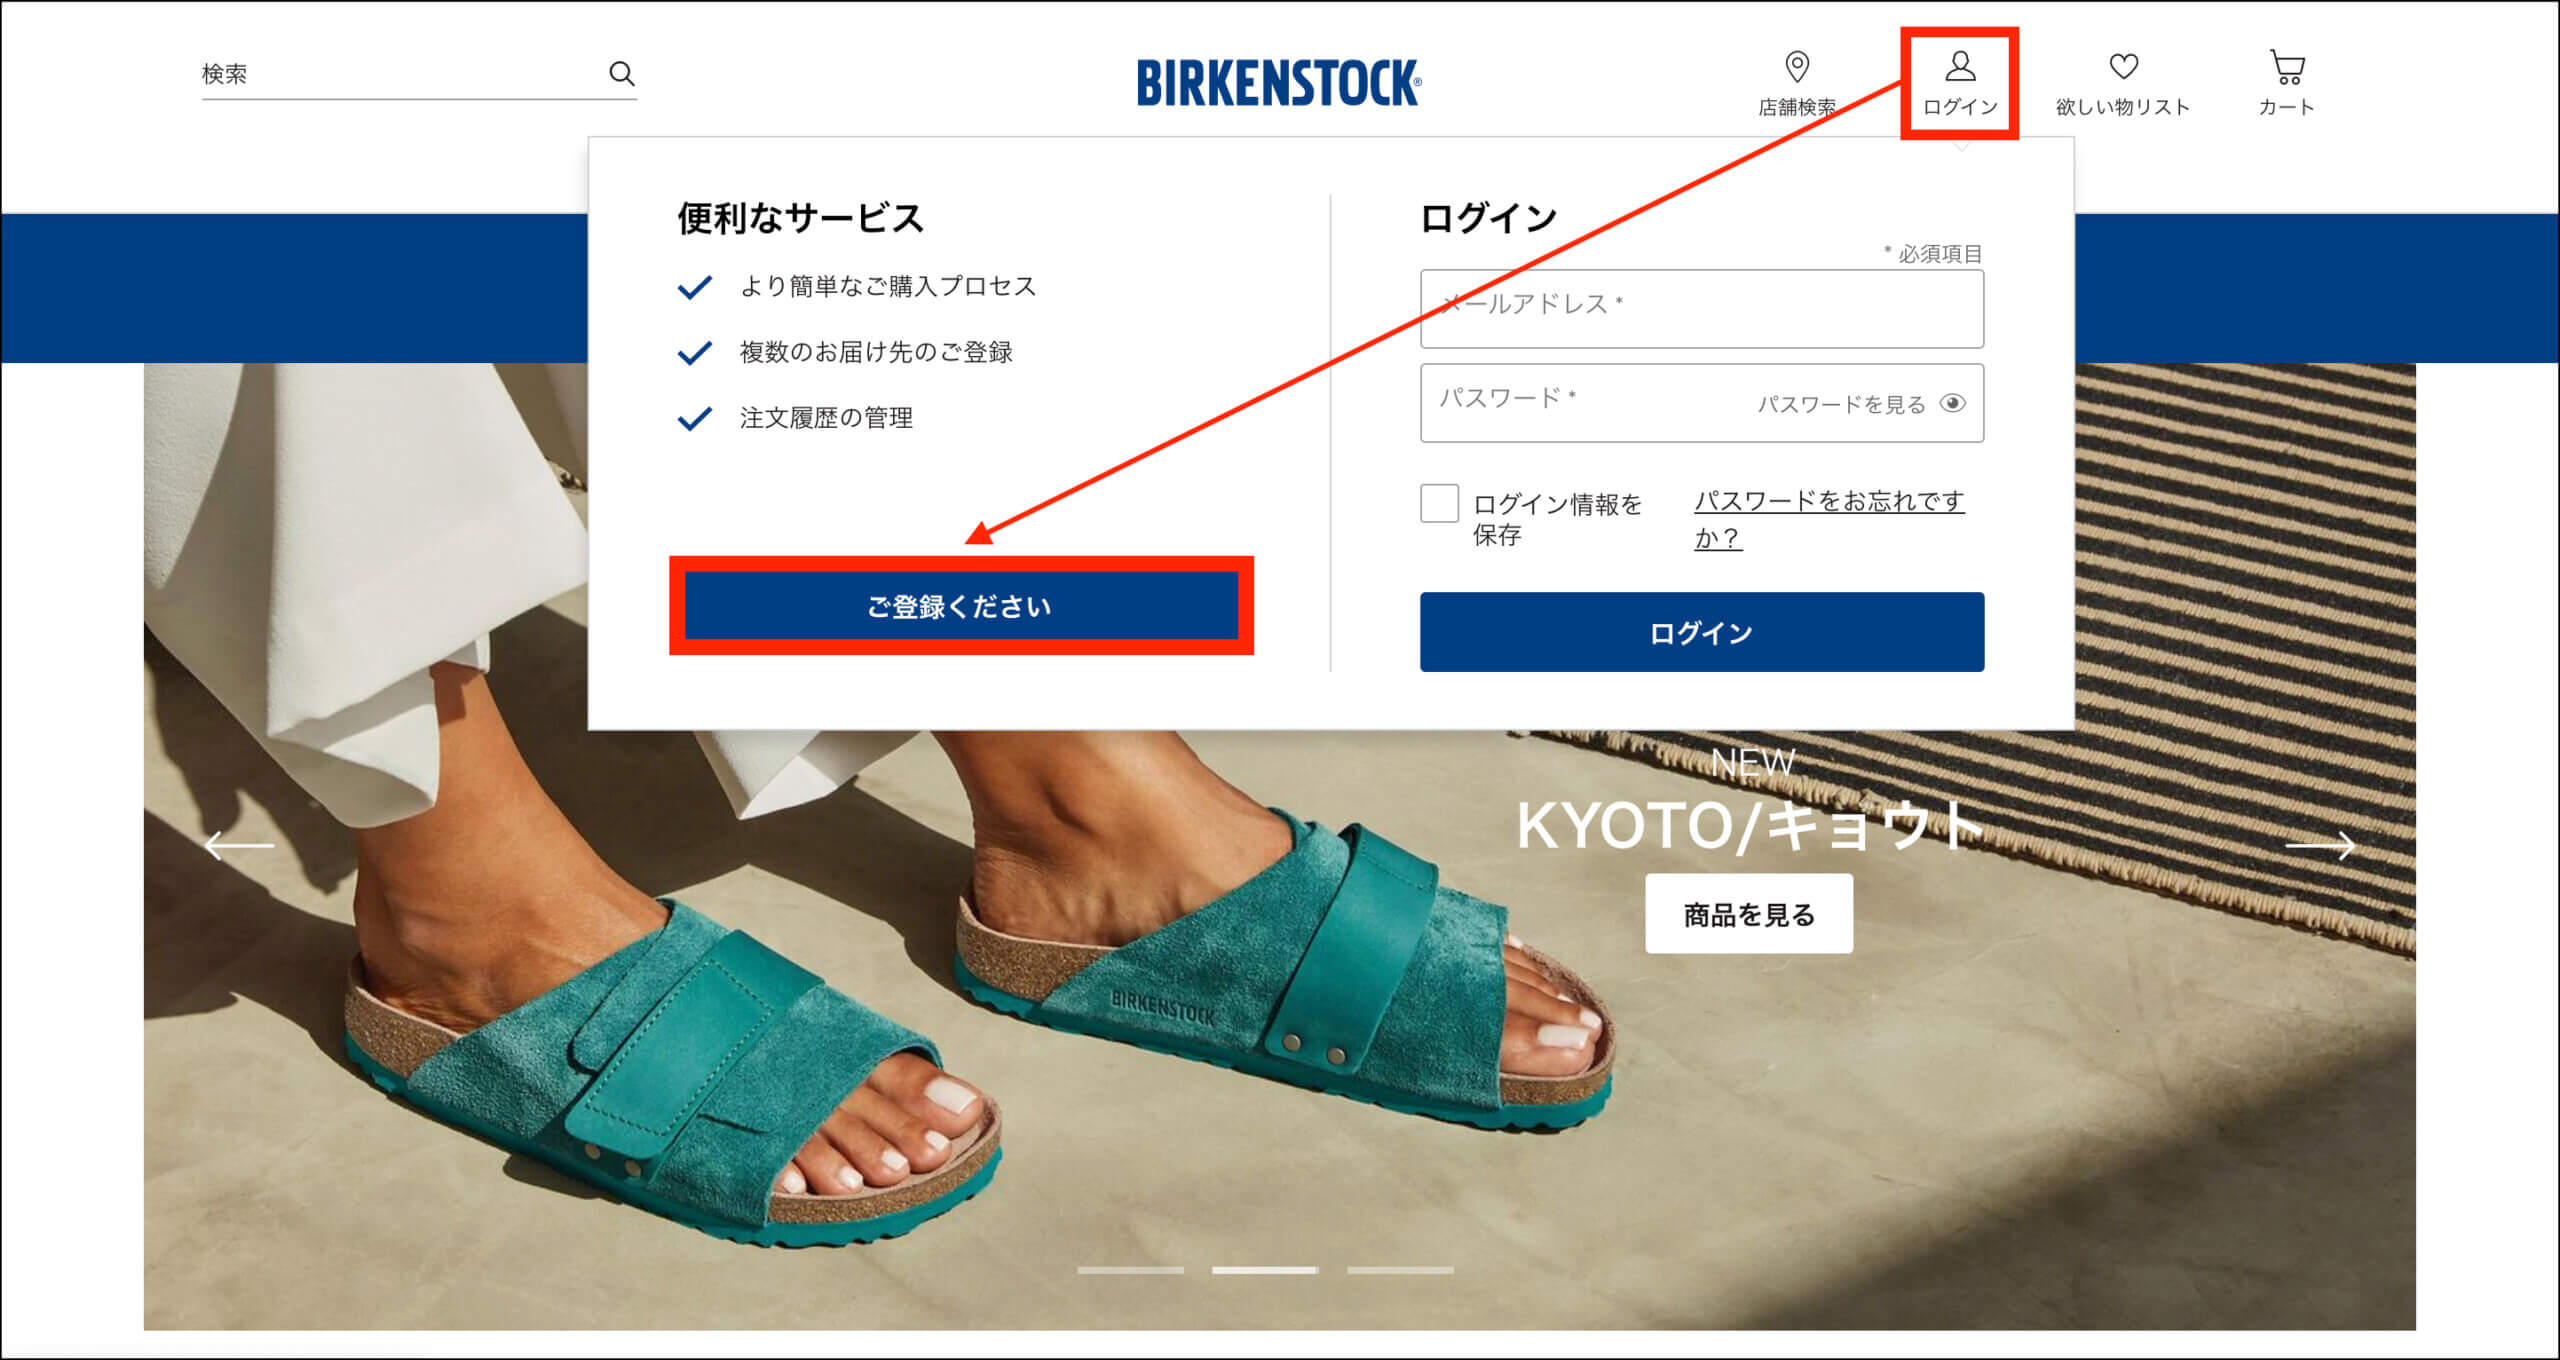Select the first carousel slide indicator
Viewport: 2560px width, 1360px height.
(1130, 1270)
